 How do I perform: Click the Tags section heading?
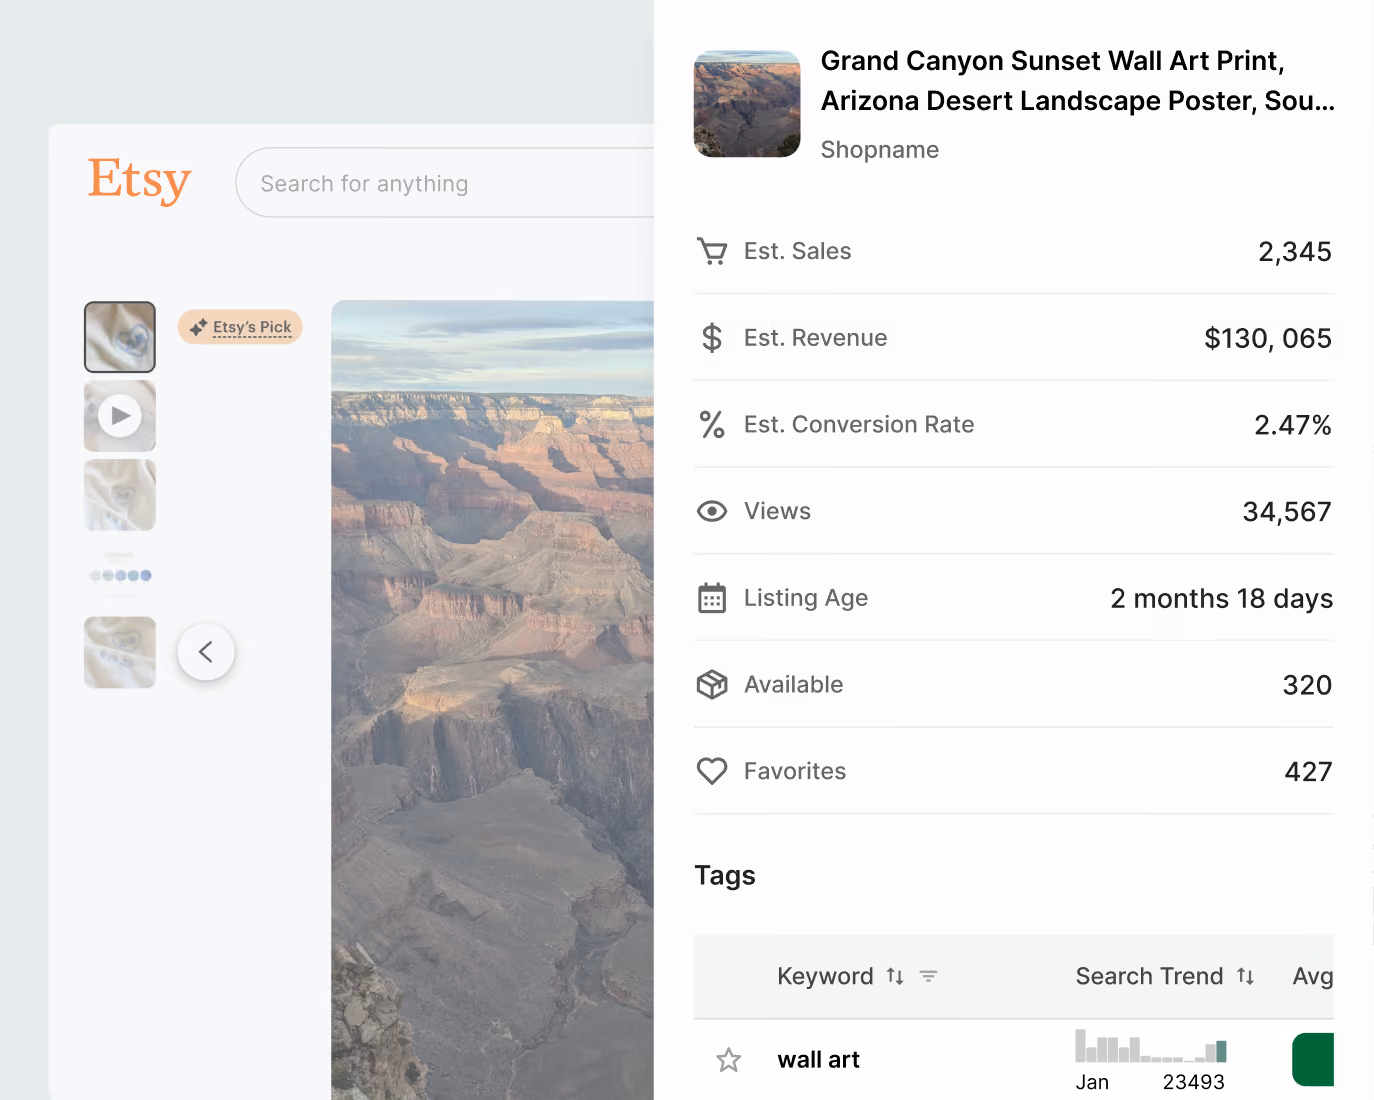pyautogui.click(x=725, y=876)
